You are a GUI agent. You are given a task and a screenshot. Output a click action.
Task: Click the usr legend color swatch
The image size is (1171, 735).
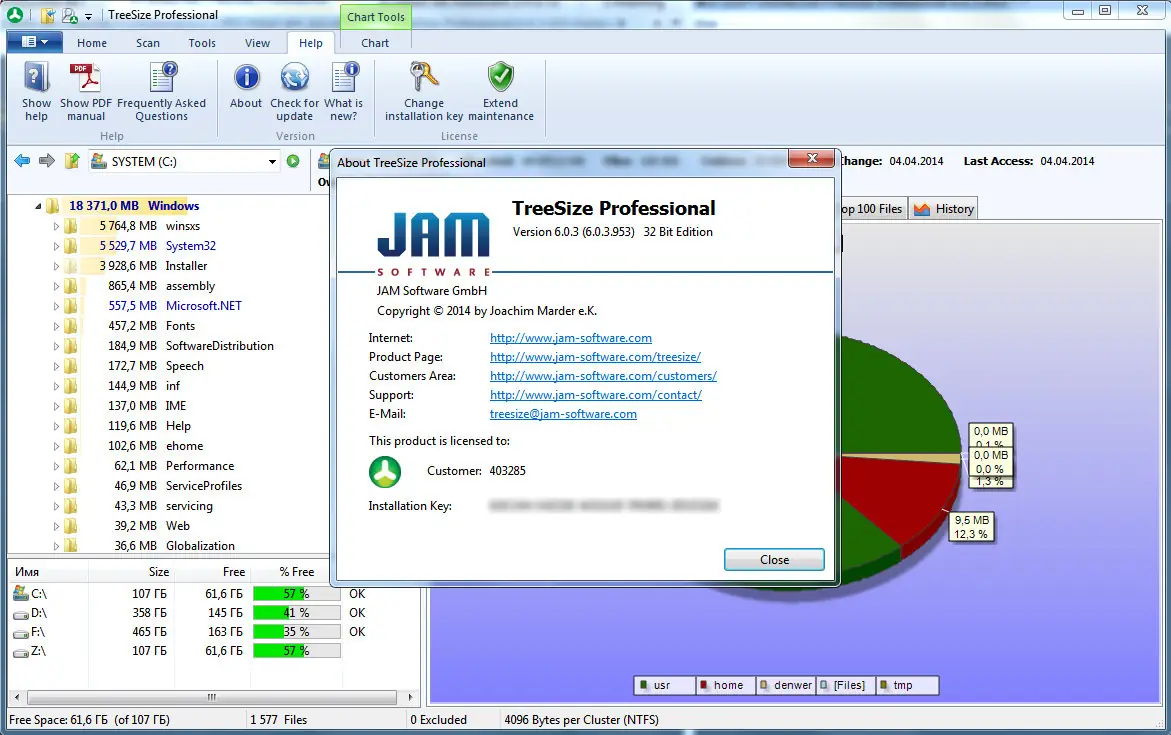(643, 685)
